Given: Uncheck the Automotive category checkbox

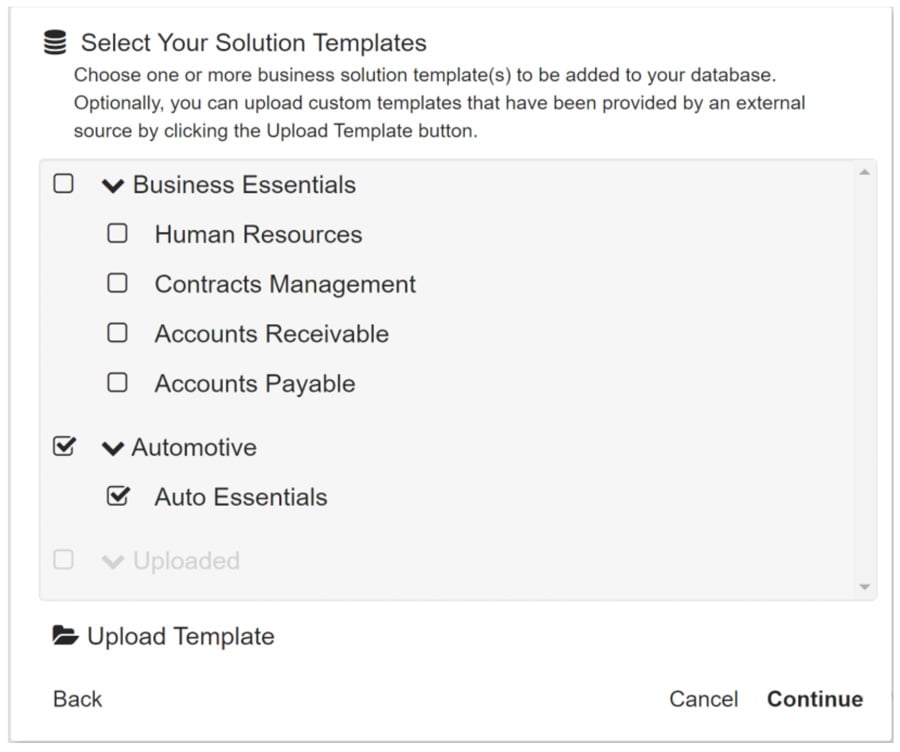Looking at the screenshot, I should tap(64, 446).
